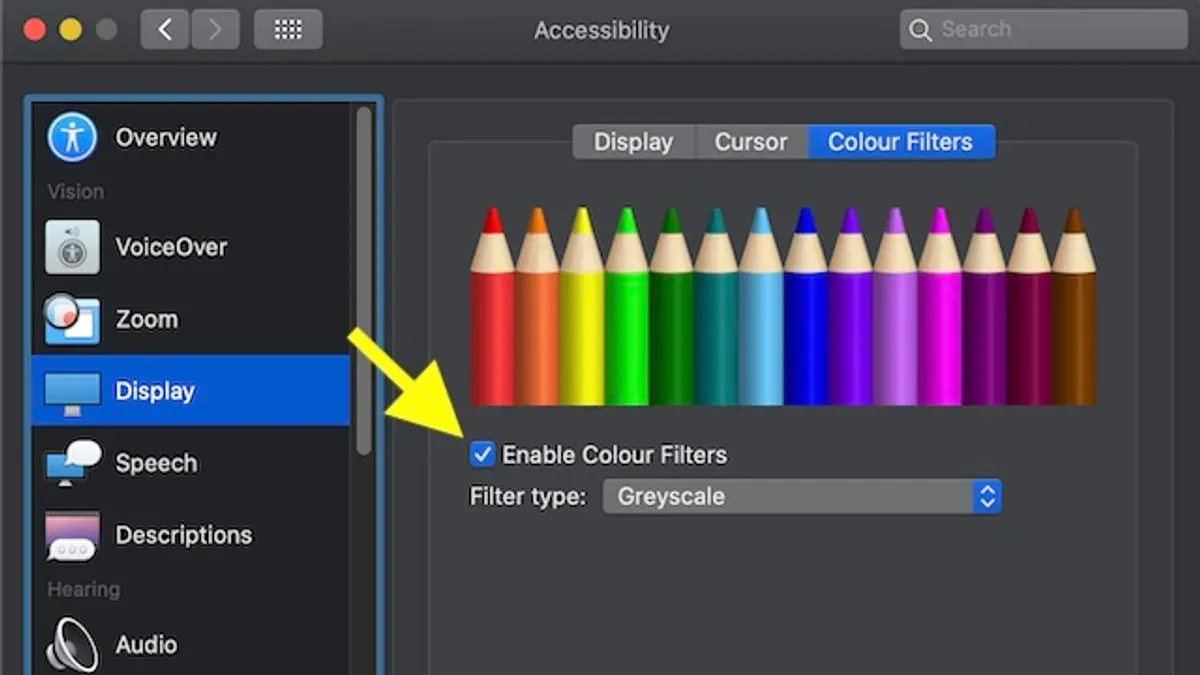This screenshot has width=1200, height=675.
Task: Close the Accessibility window with red button
Action: pos(35,30)
